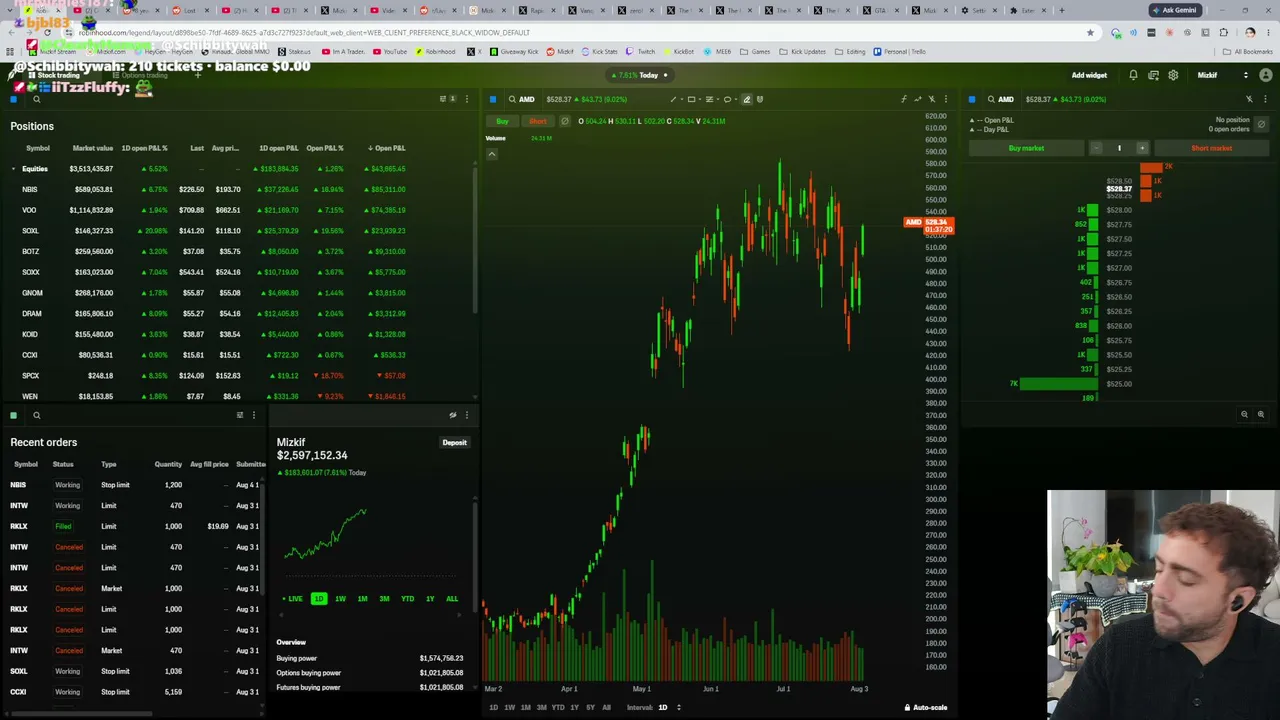Zoom in the order book ladder
The height and width of the screenshot is (720, 1280).
[1260, 414]
